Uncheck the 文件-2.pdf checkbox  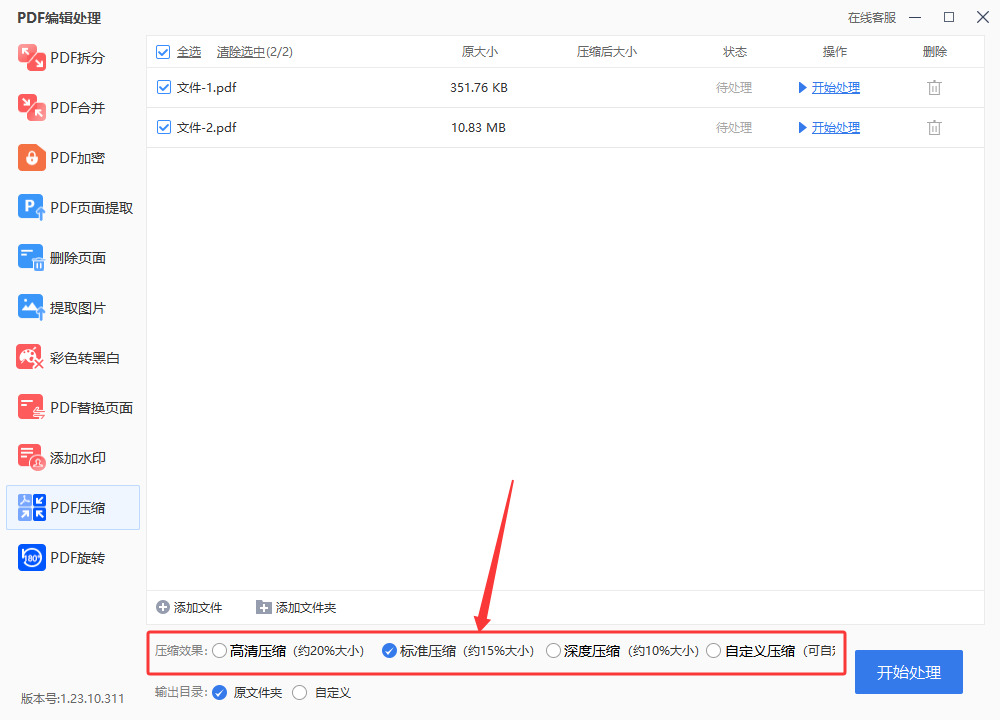pyautogui.click(x=164, y=128)
